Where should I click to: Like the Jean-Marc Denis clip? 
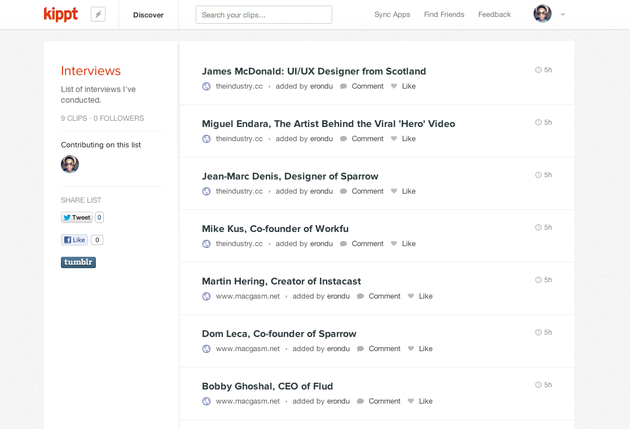(403, 191)
